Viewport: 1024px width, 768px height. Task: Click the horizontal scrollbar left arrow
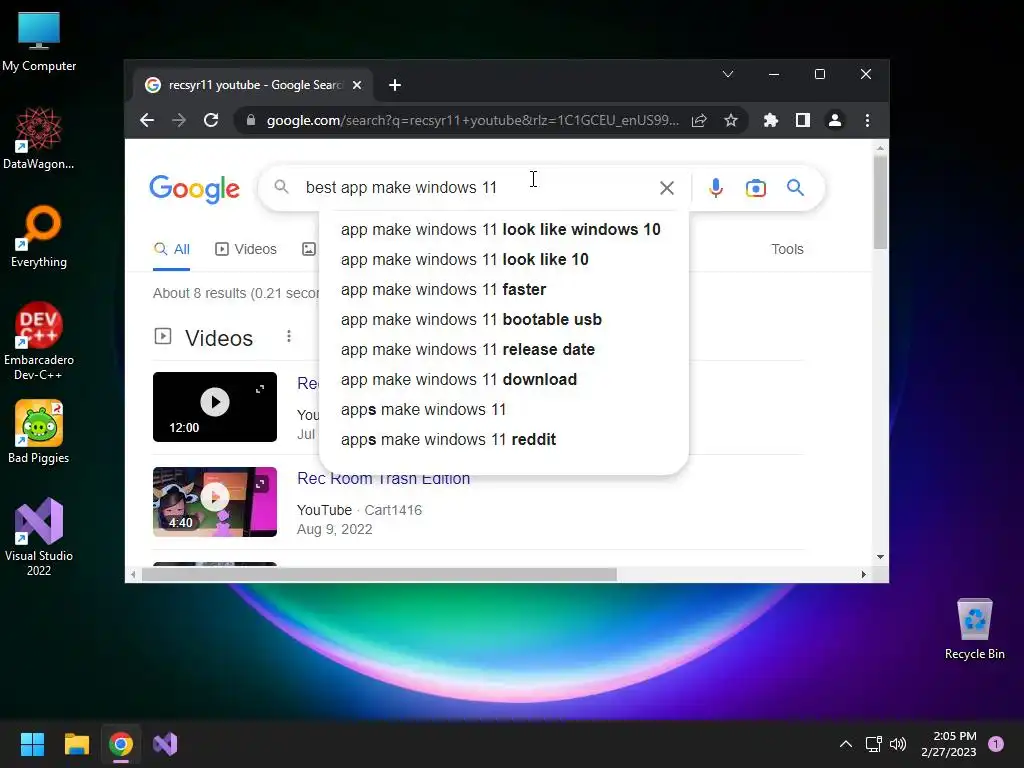click(x=133, y=575)
